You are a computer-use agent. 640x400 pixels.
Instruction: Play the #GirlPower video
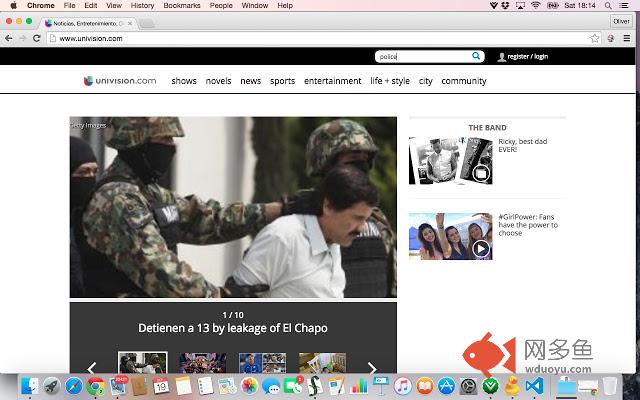point(481,248)
